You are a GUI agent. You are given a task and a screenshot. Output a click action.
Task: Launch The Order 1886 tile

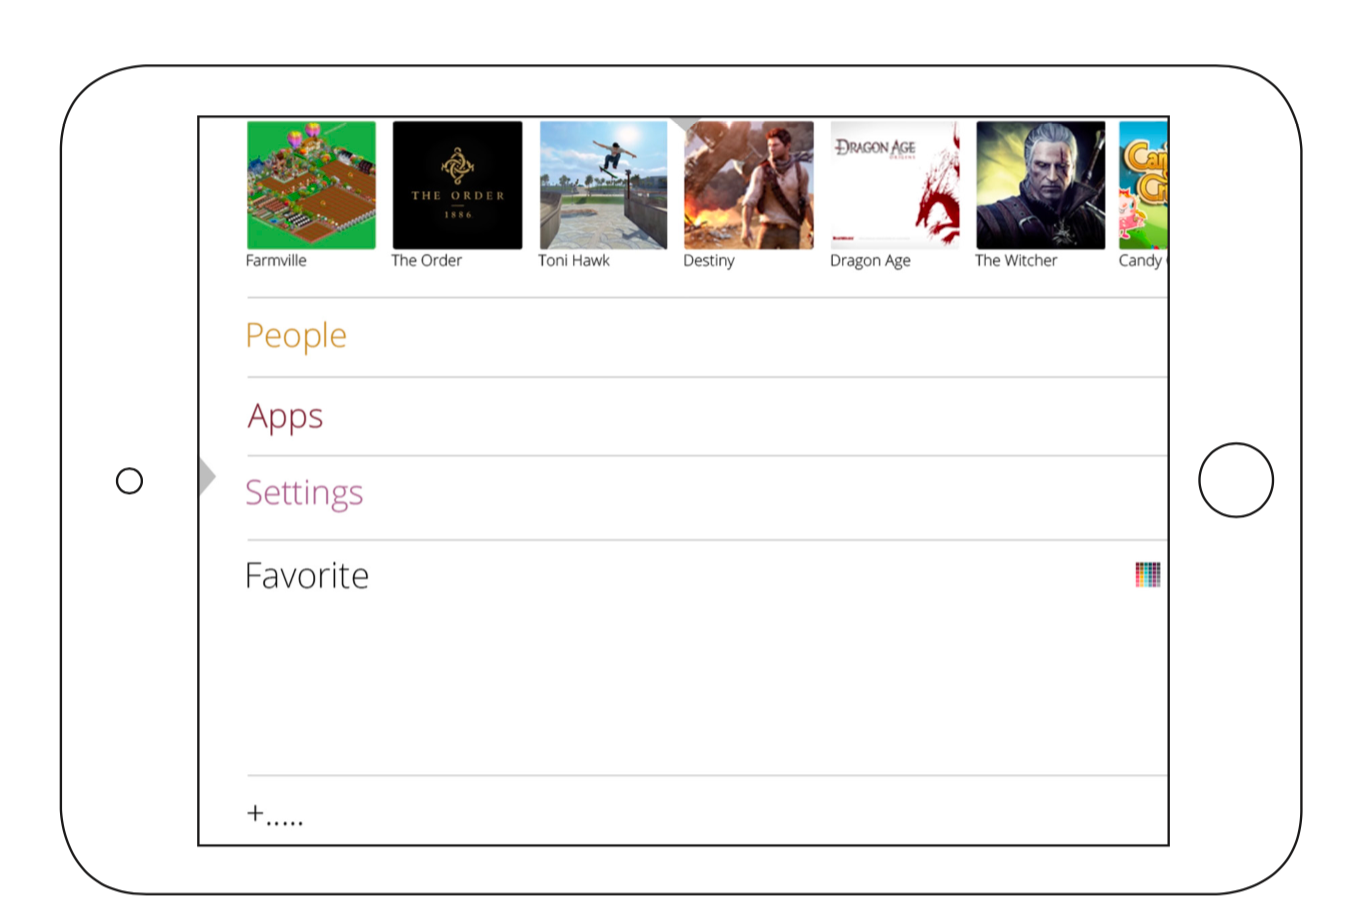pyautogui.click(x=457, y=185)
